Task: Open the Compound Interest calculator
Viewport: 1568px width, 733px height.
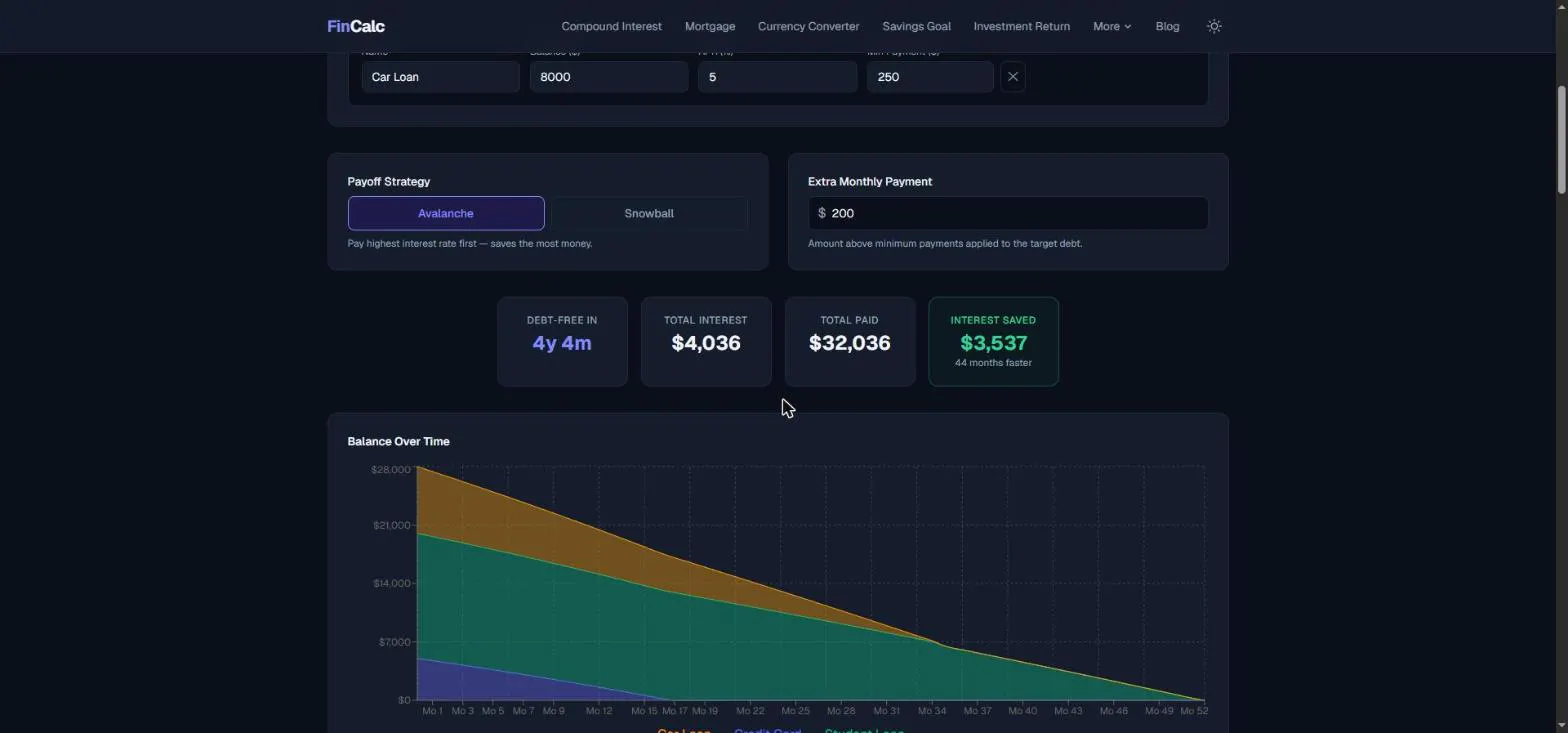Action: 611,26
